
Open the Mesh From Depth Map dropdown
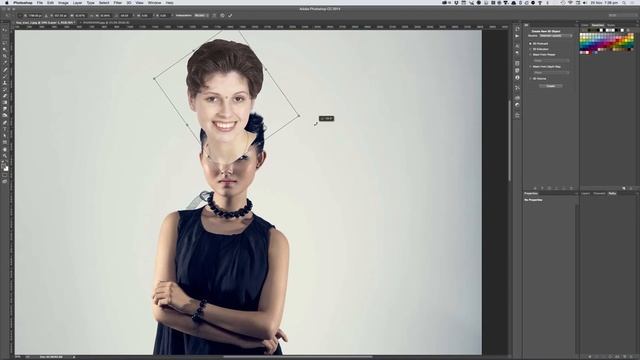point(551,72)
